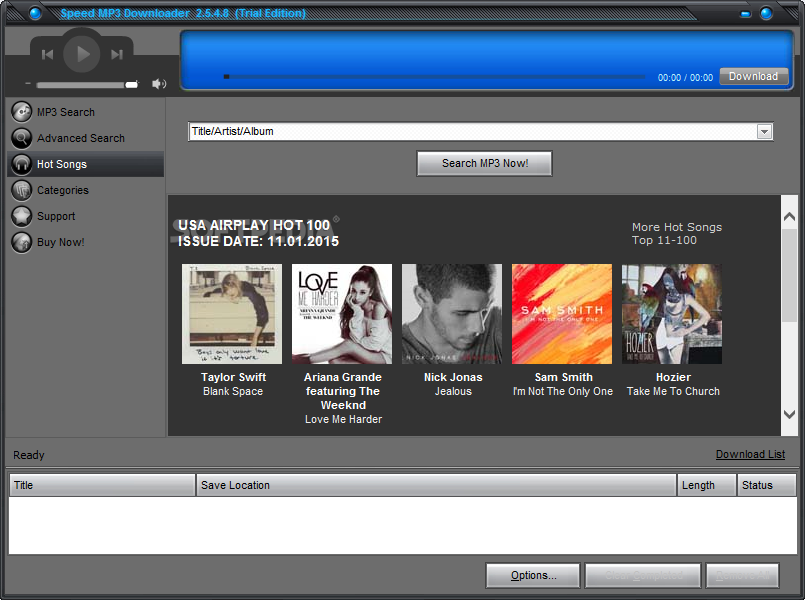The height and width of the screenshot is (600, 805).
Task: Click the Download button in the player
Action: click(753, 76)
